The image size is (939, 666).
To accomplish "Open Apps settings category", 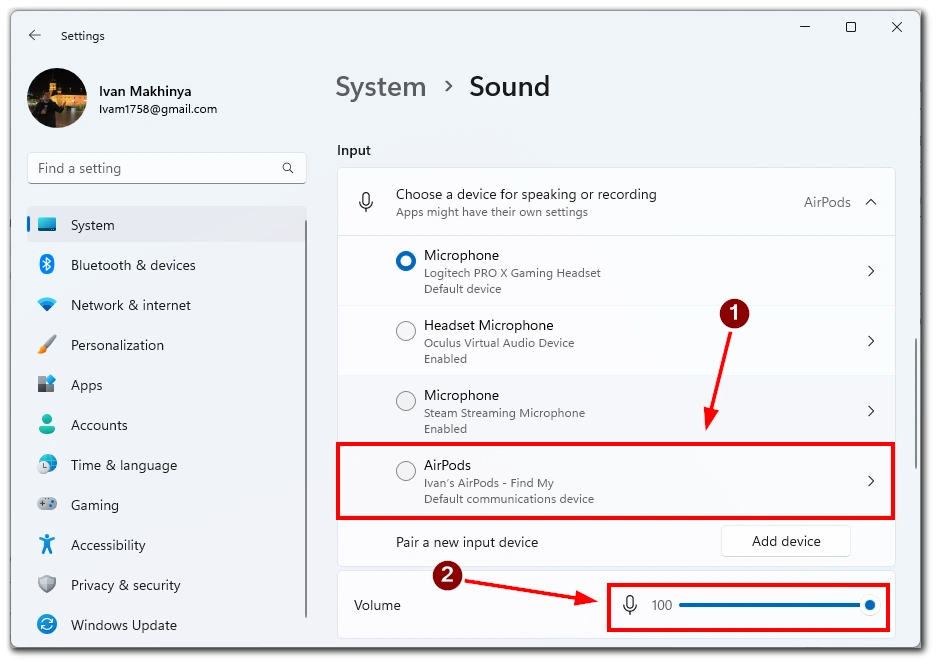I will tap(87, 386).
